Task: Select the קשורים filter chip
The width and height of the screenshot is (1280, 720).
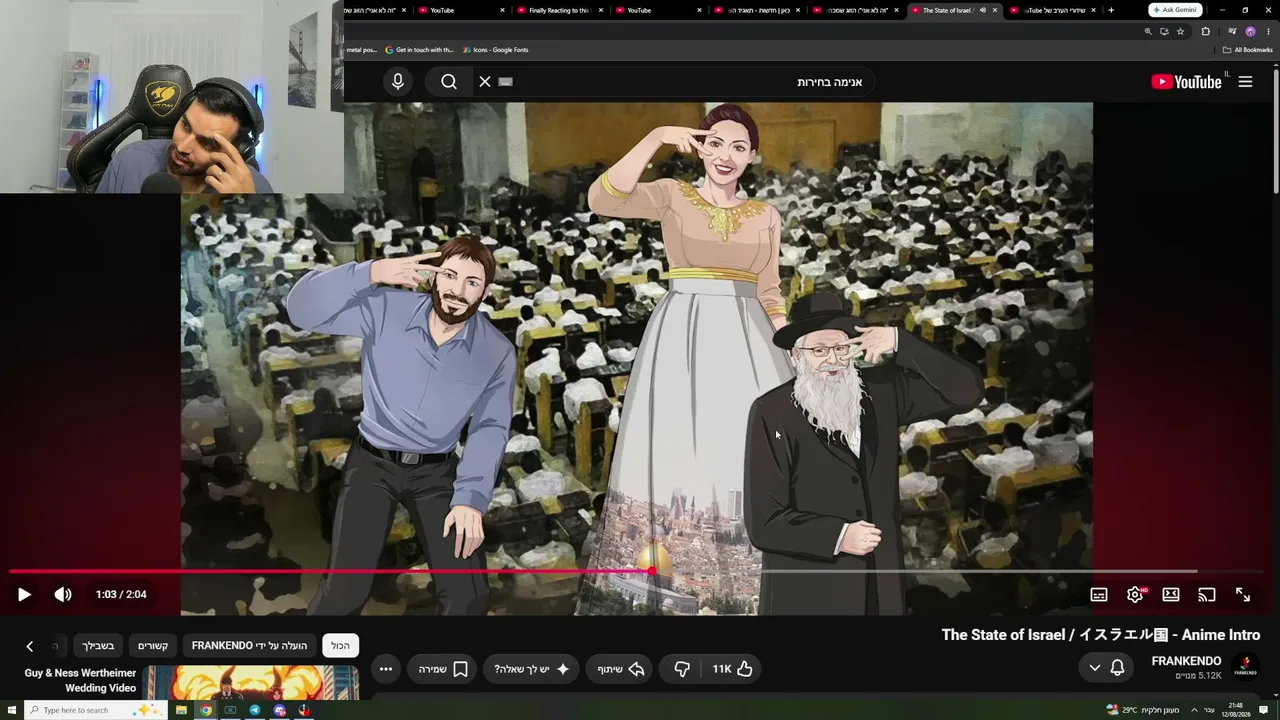Action: pos(153,646)
